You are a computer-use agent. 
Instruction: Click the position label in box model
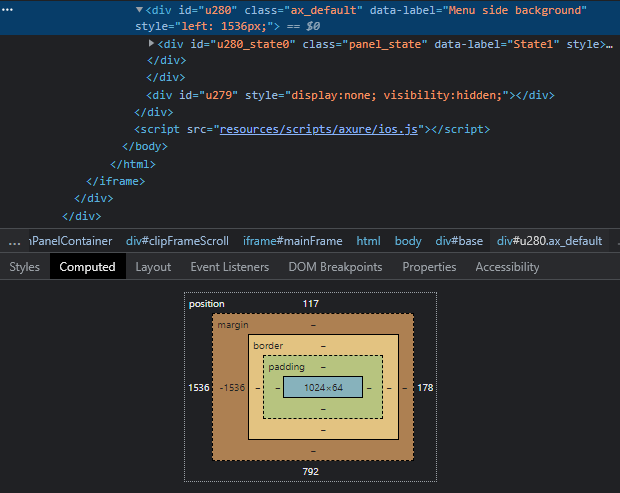click(206, 304)
